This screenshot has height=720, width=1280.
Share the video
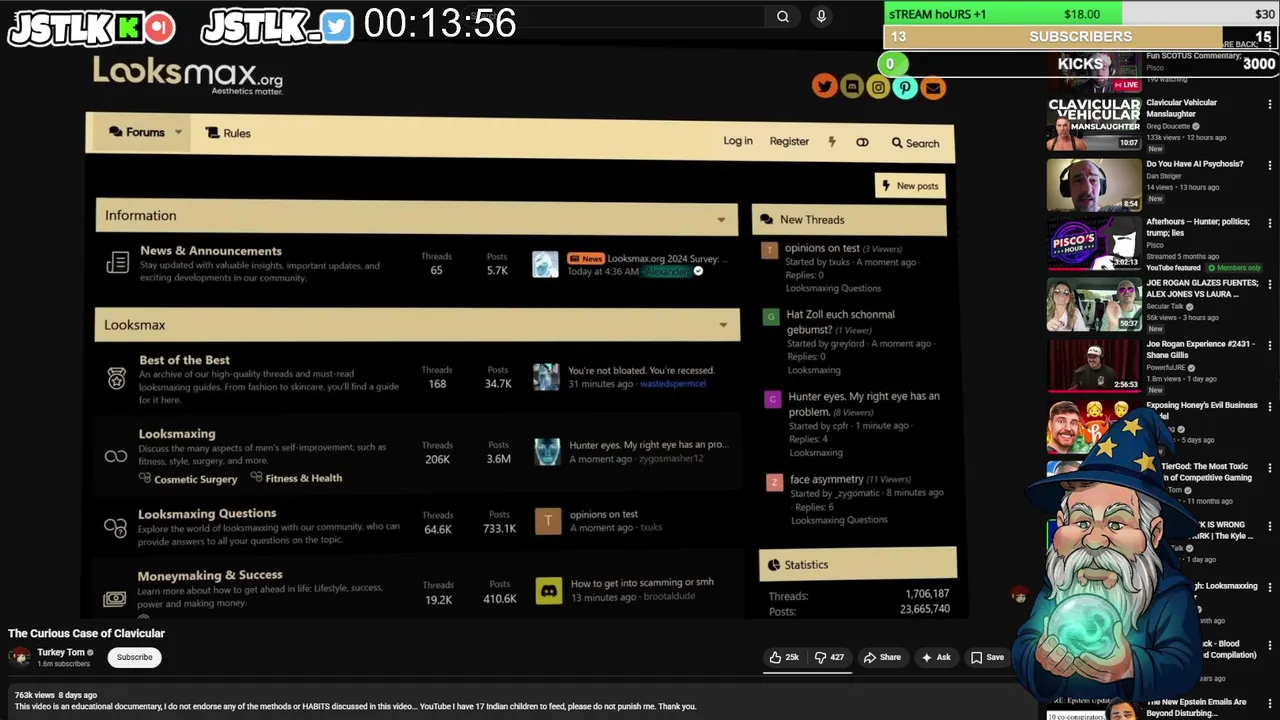tap(882, 657)
